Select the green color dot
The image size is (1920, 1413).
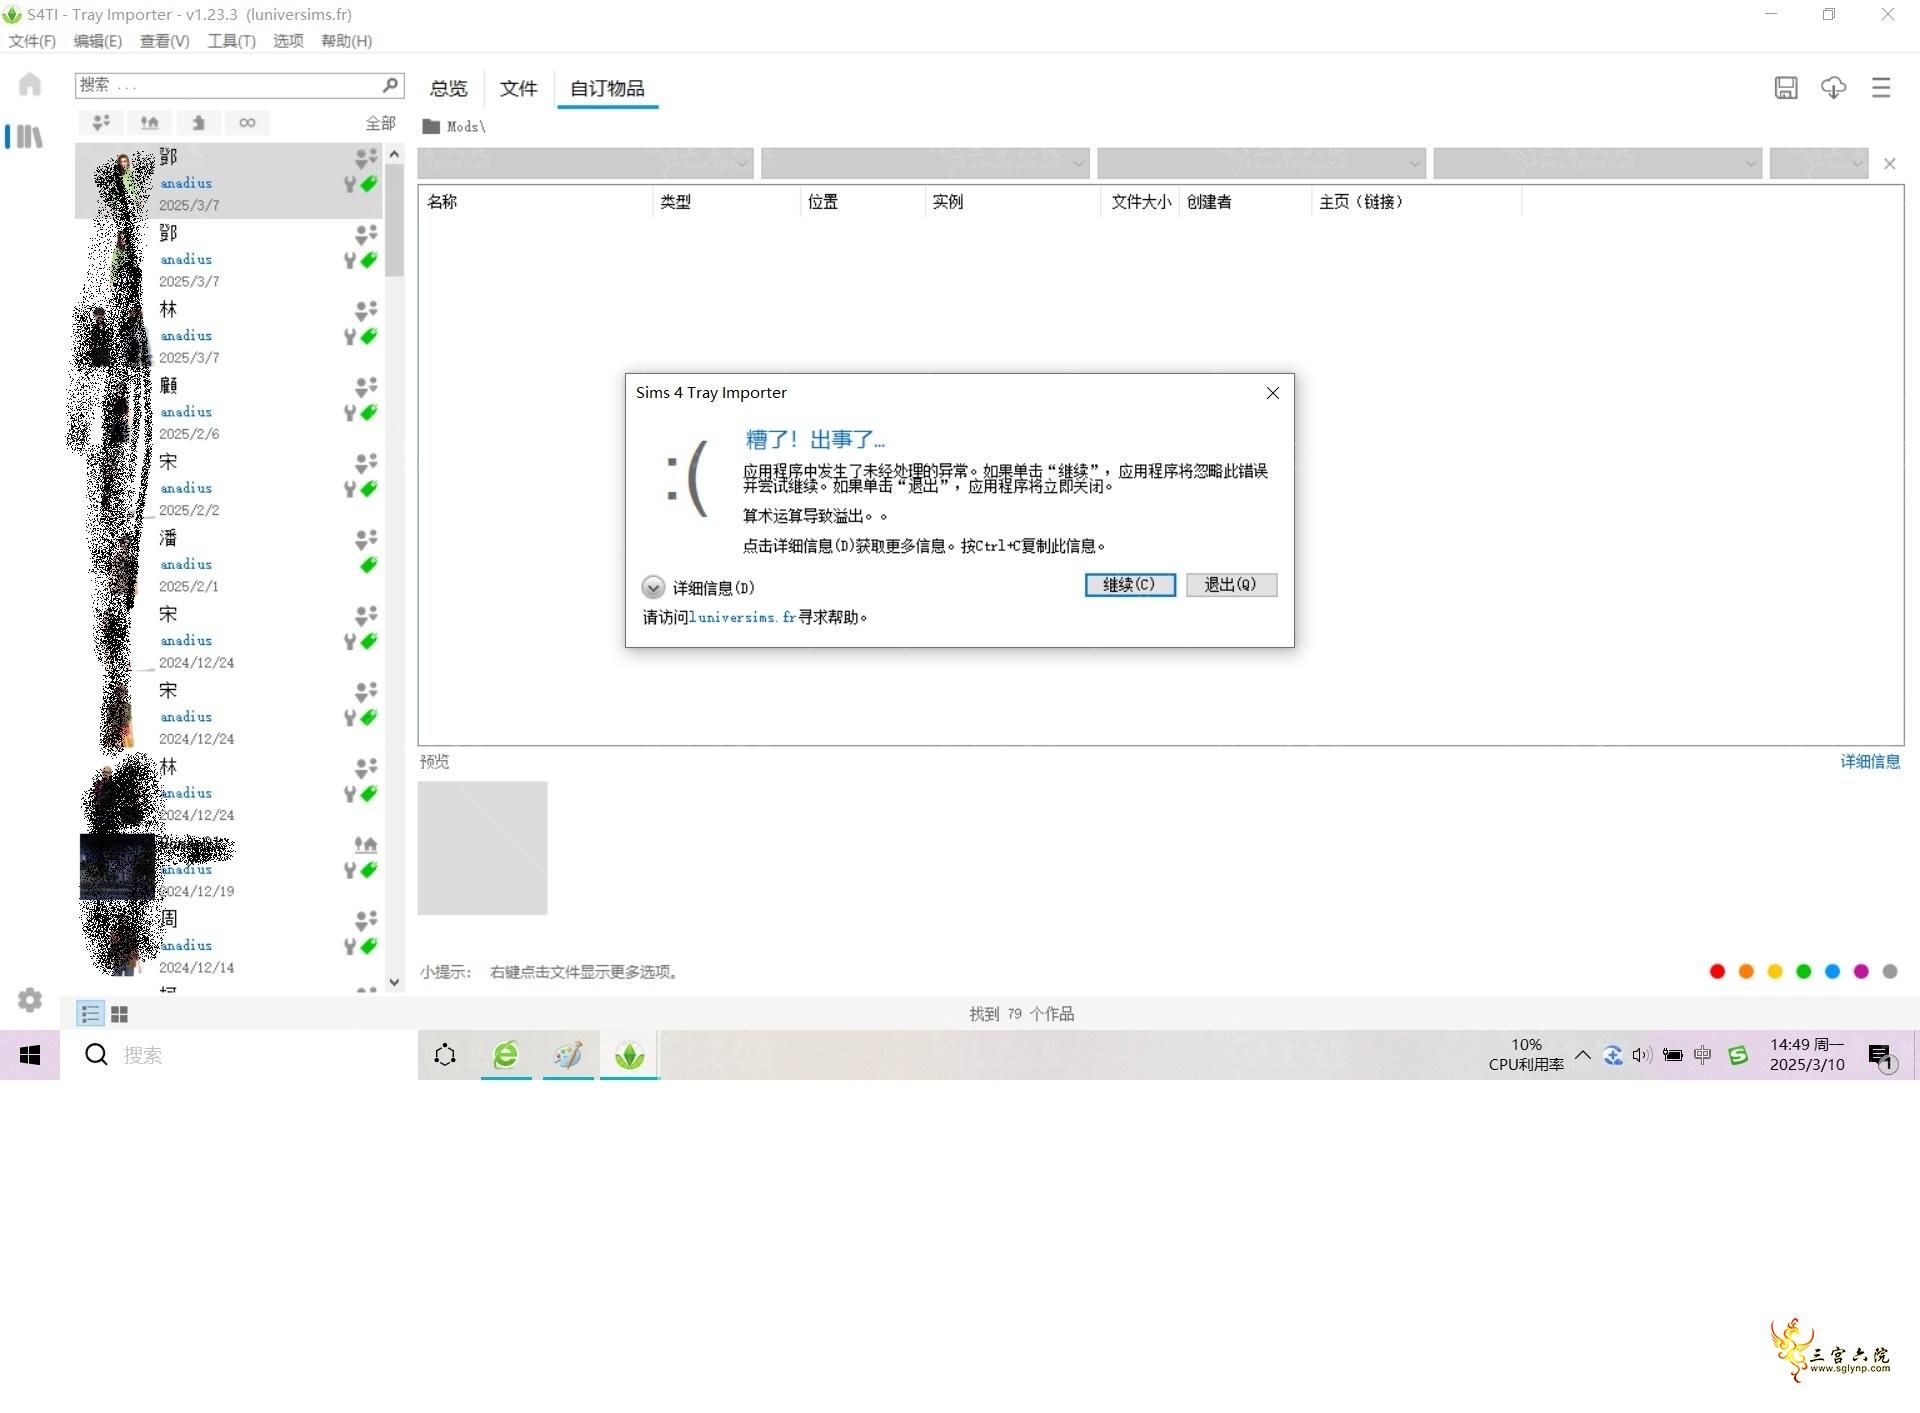click(1803, 971)
